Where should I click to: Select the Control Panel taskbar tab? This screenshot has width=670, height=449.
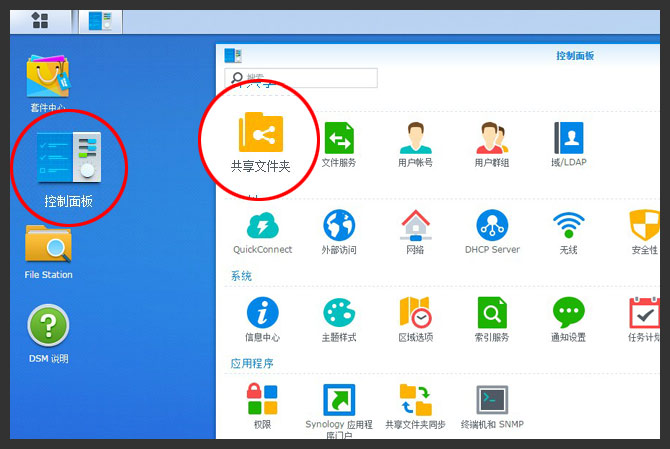coord(100,21)
